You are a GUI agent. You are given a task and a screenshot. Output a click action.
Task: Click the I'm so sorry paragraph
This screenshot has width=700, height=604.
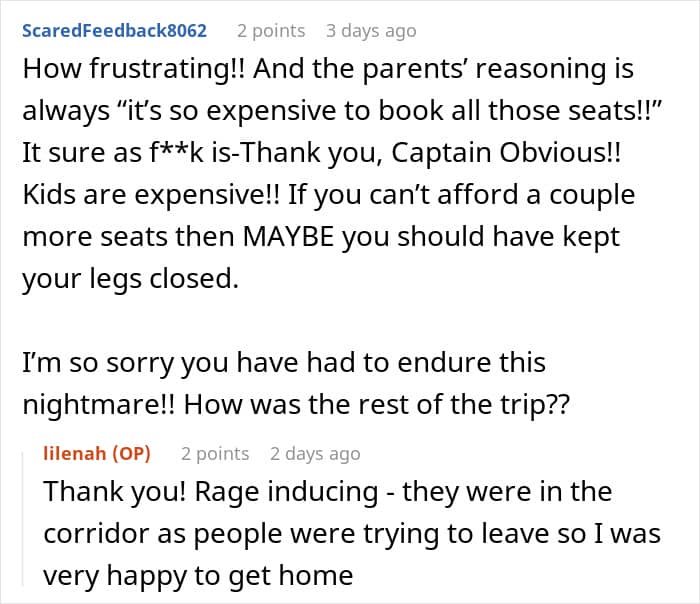(296, 383)
